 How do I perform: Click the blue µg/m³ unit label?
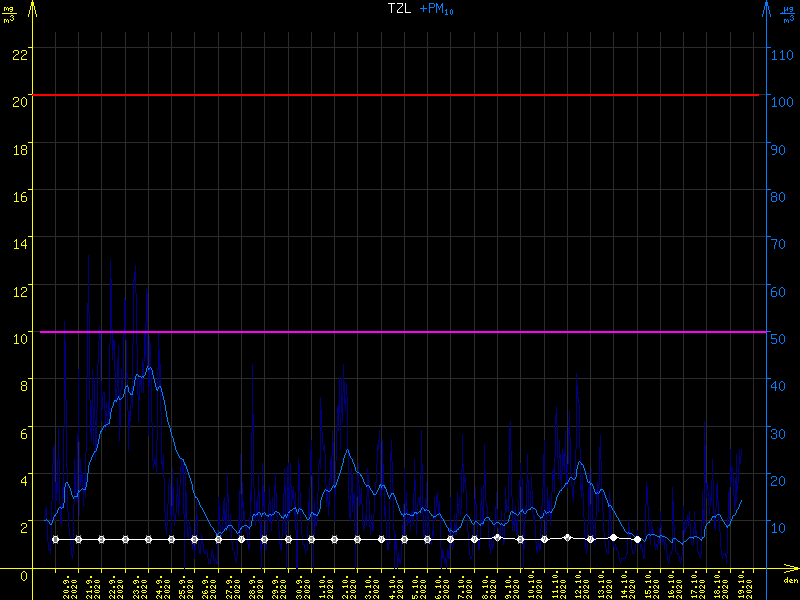pos(787,12)
